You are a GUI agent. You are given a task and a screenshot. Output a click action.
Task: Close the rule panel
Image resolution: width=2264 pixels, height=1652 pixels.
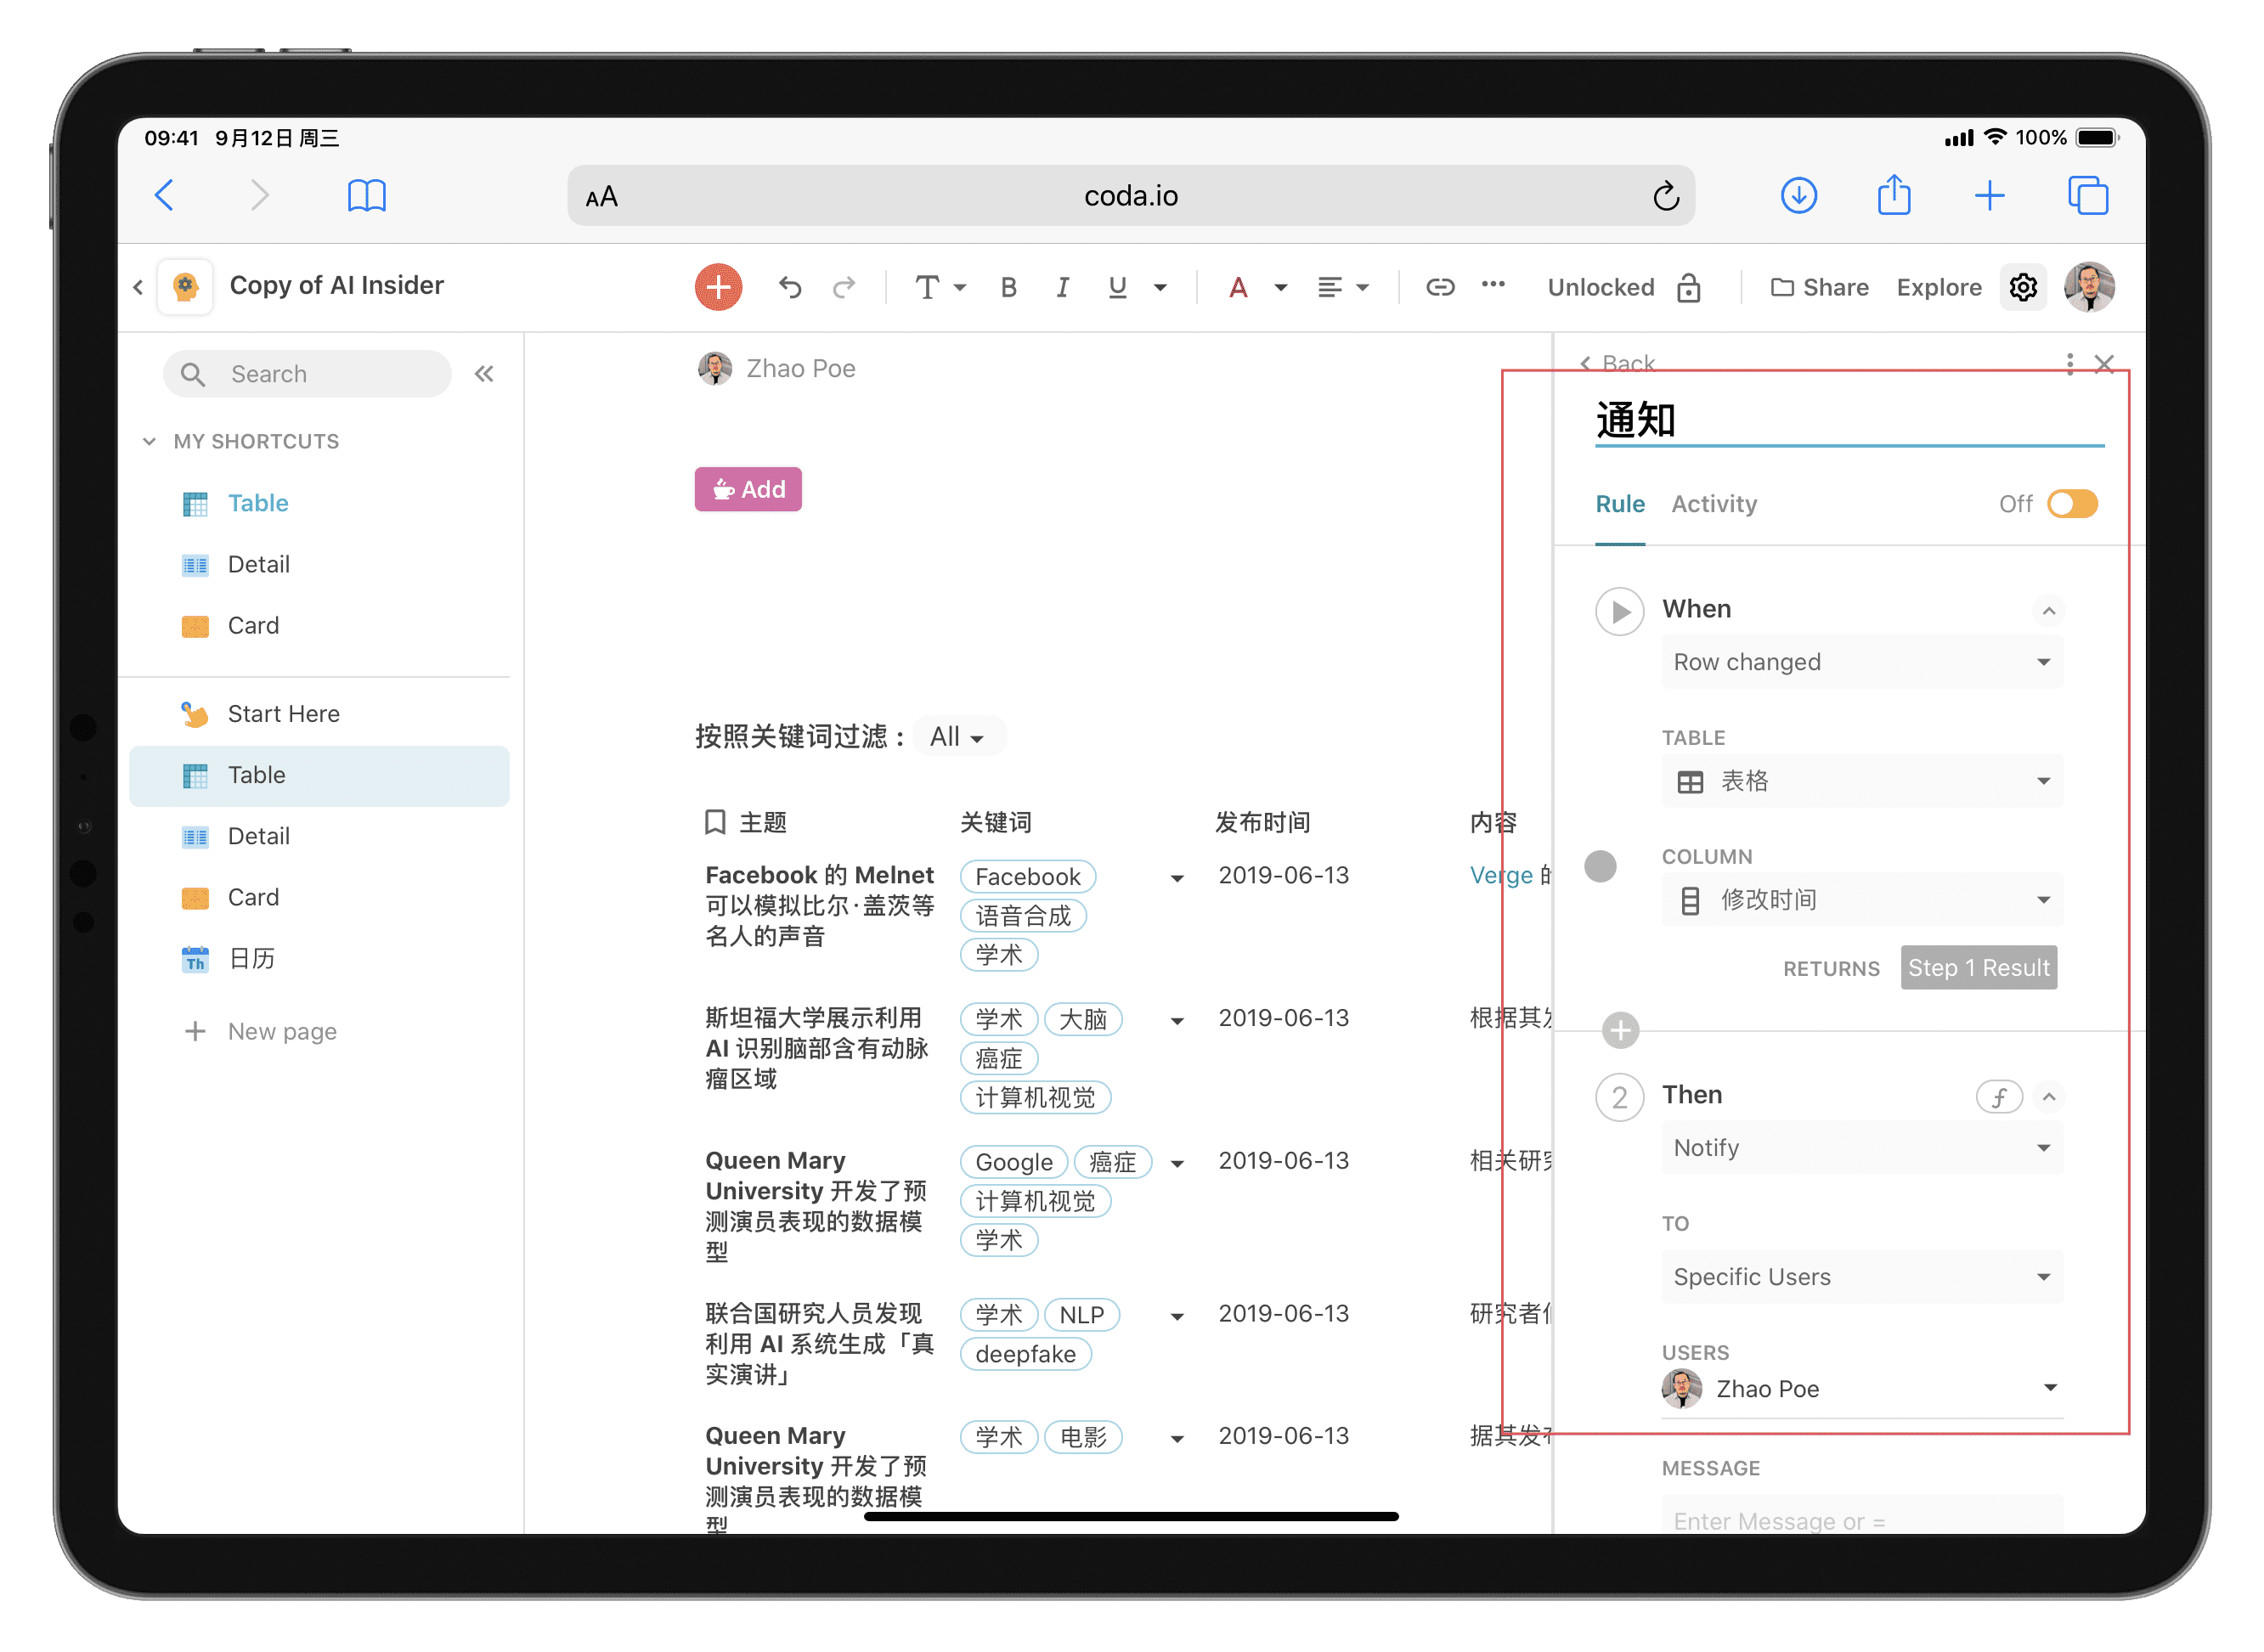tap(2104, 364)
